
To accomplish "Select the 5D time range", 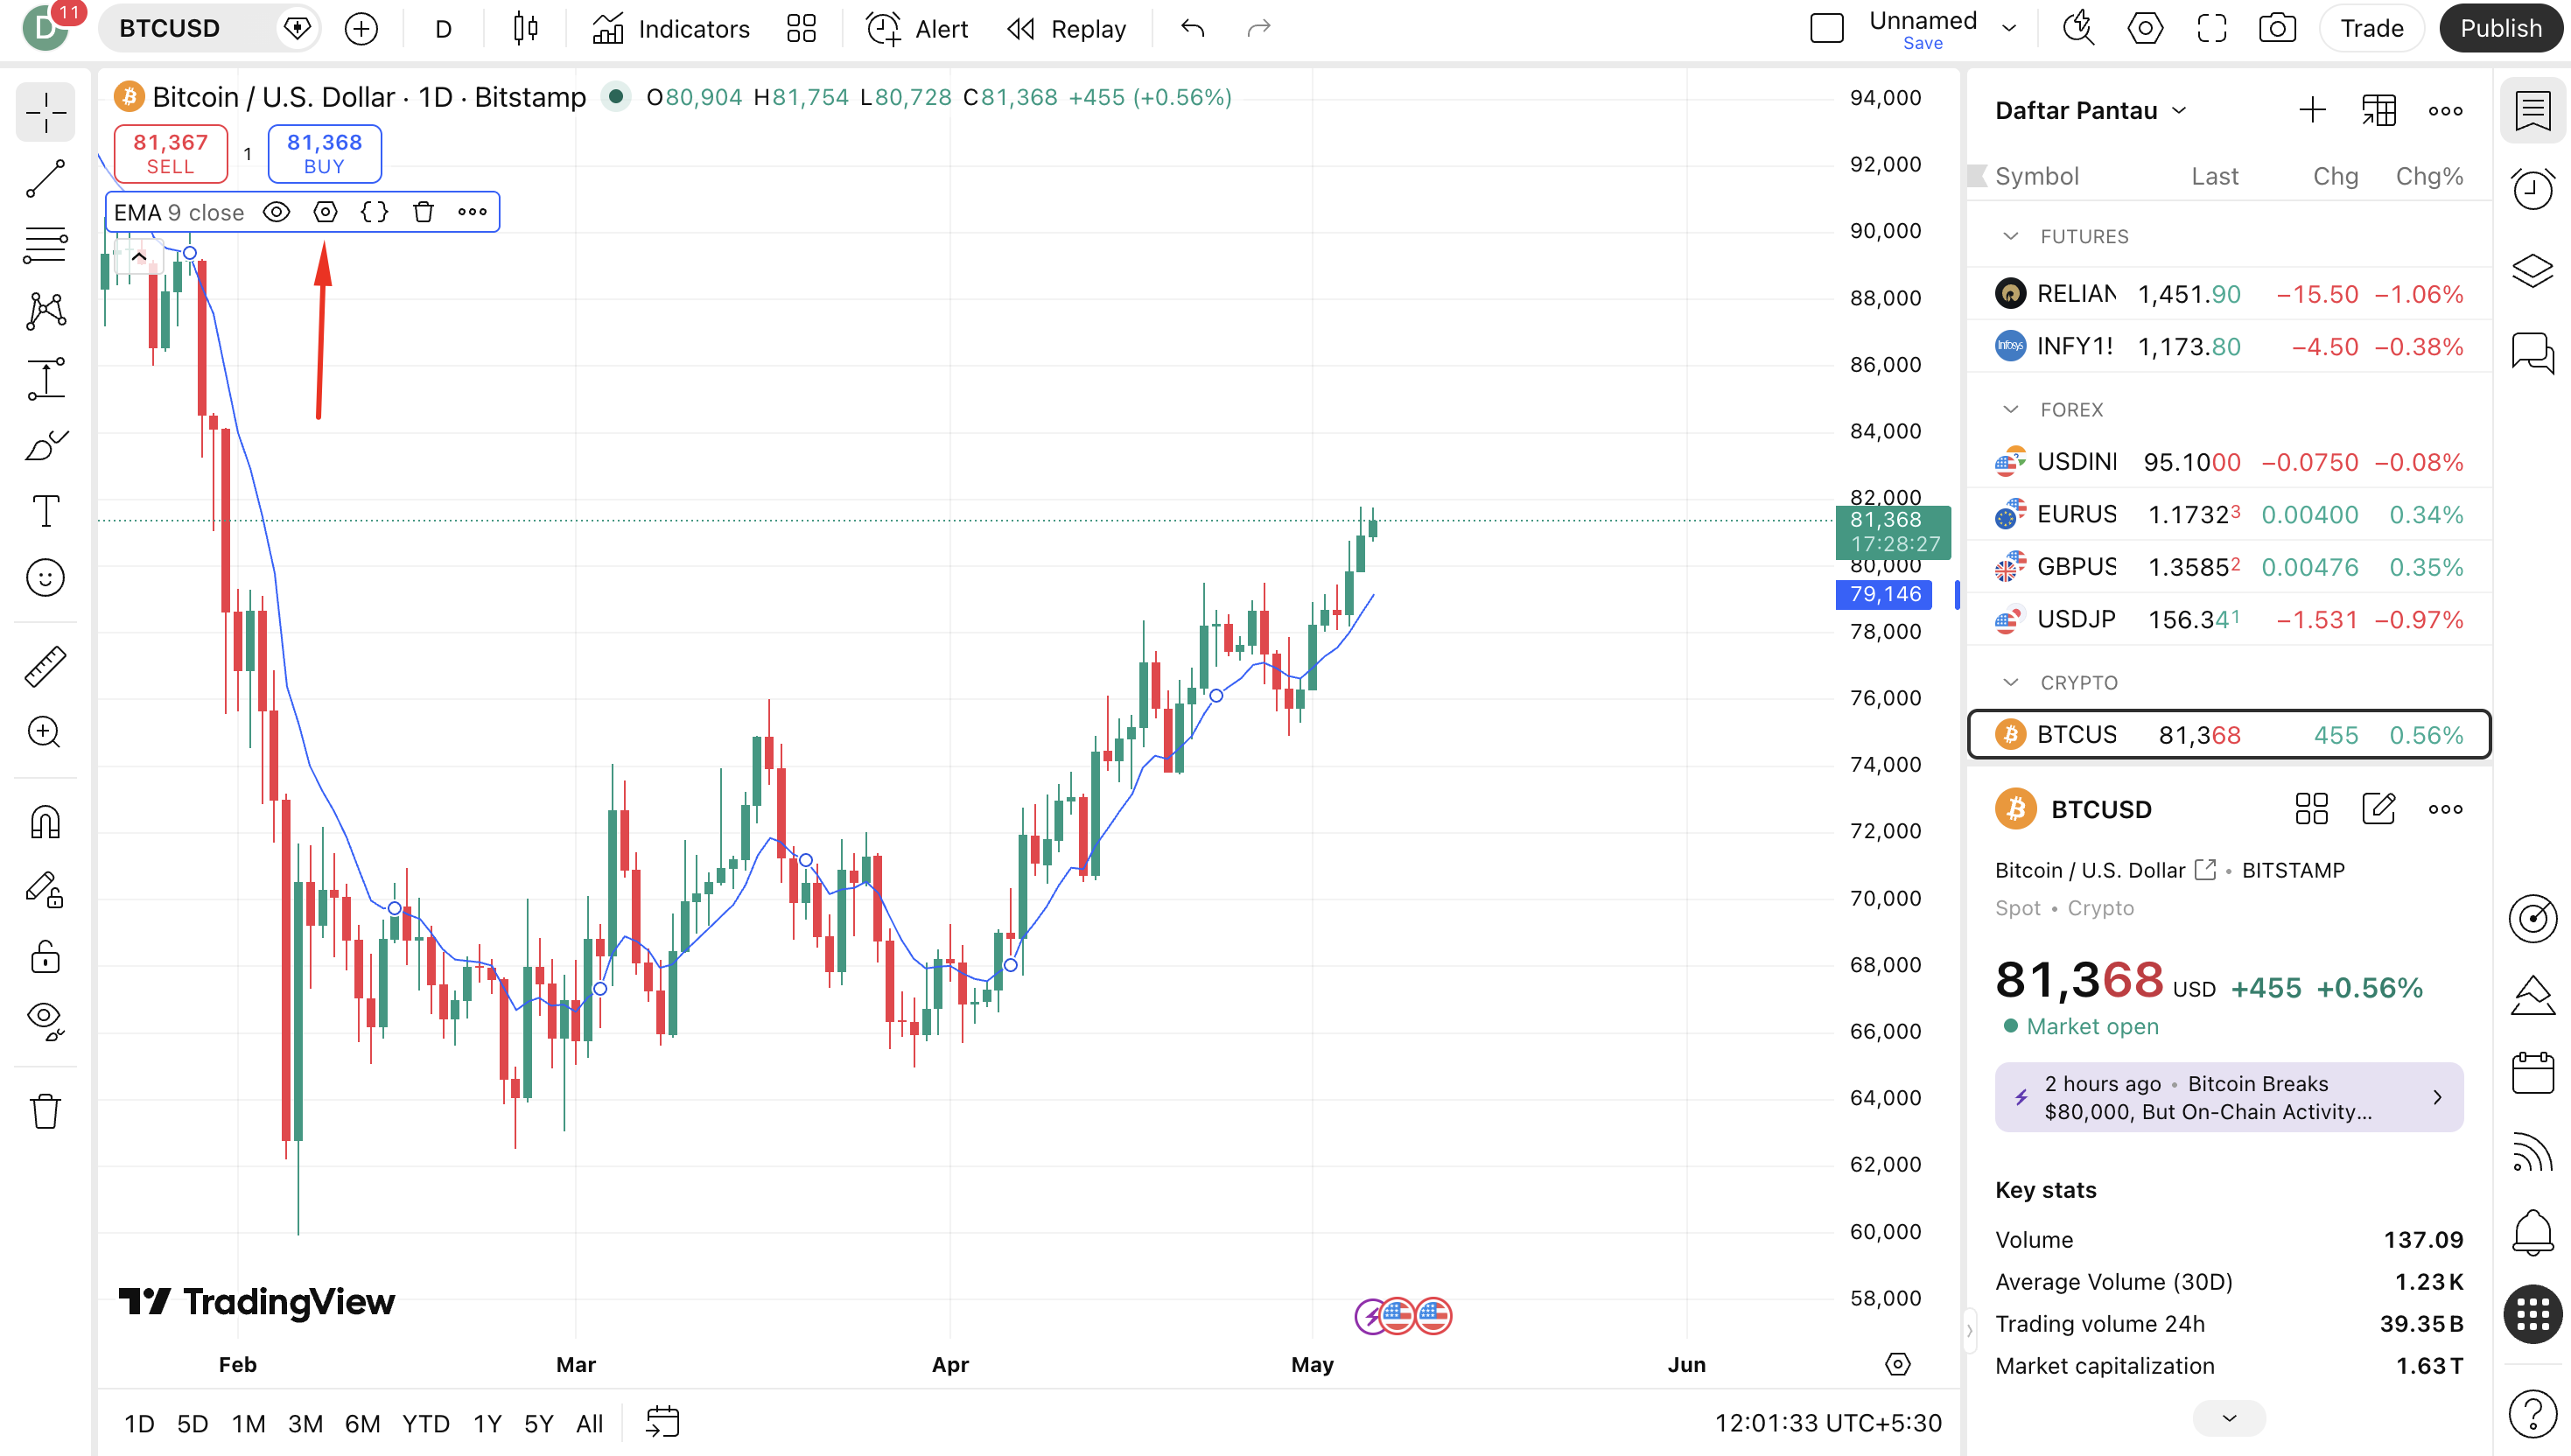I will click(192, 1423).
